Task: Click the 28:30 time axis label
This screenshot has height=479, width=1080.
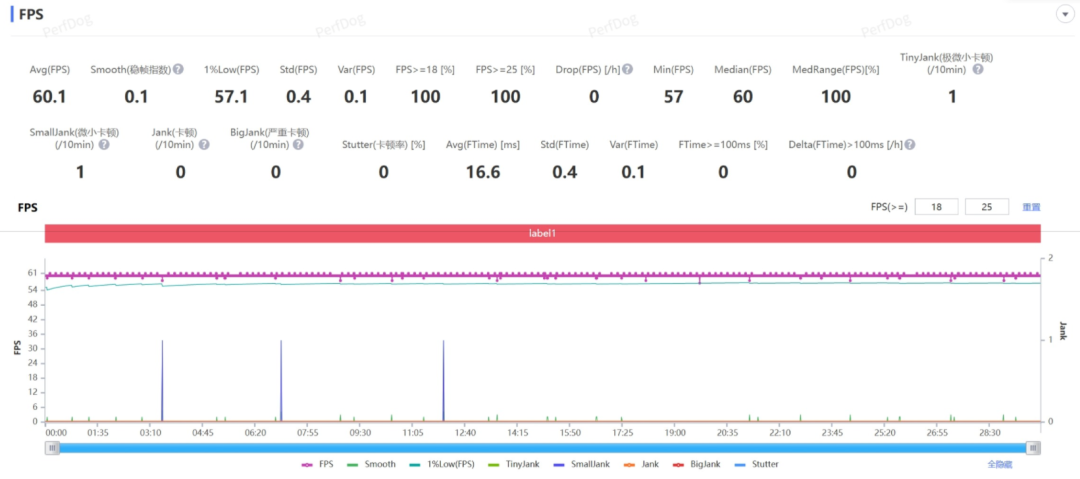Action: [990, 433]
